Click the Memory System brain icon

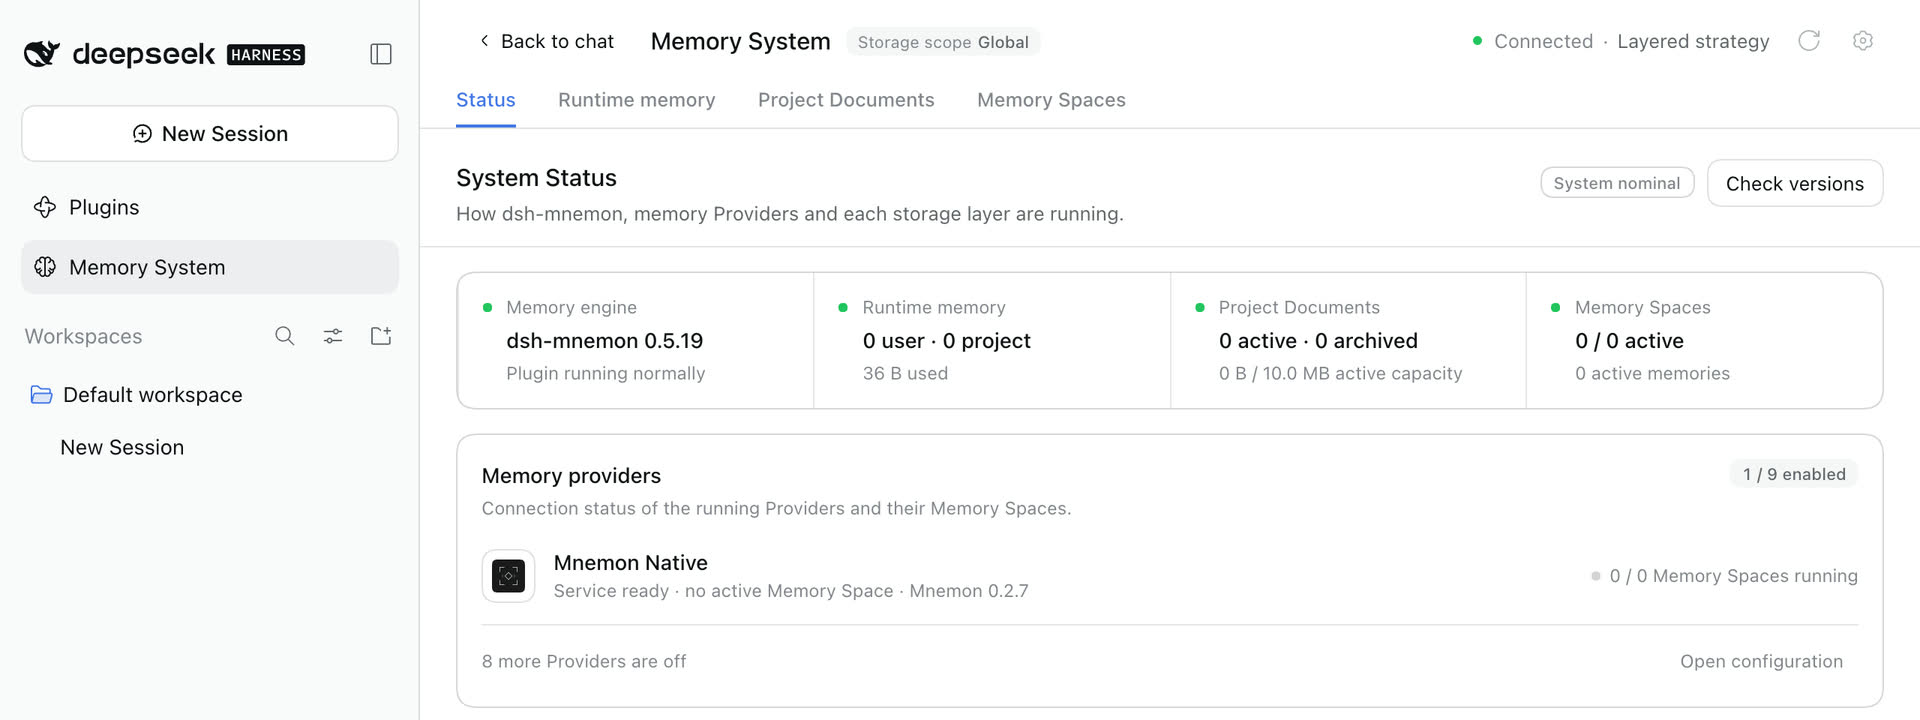pos(45,267)
